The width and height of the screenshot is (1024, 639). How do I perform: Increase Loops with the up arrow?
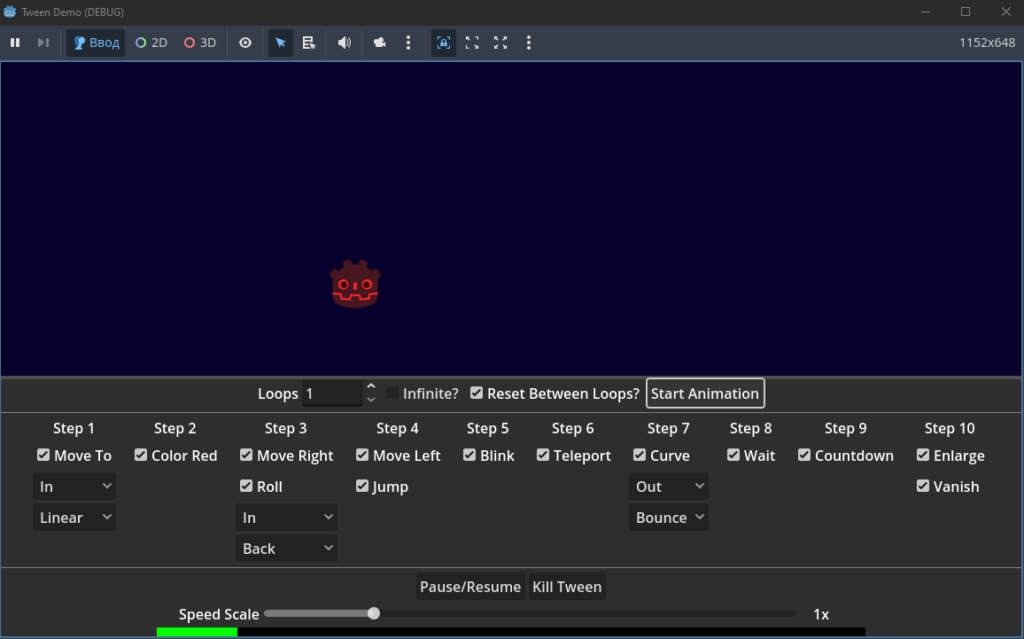point(371,387)
